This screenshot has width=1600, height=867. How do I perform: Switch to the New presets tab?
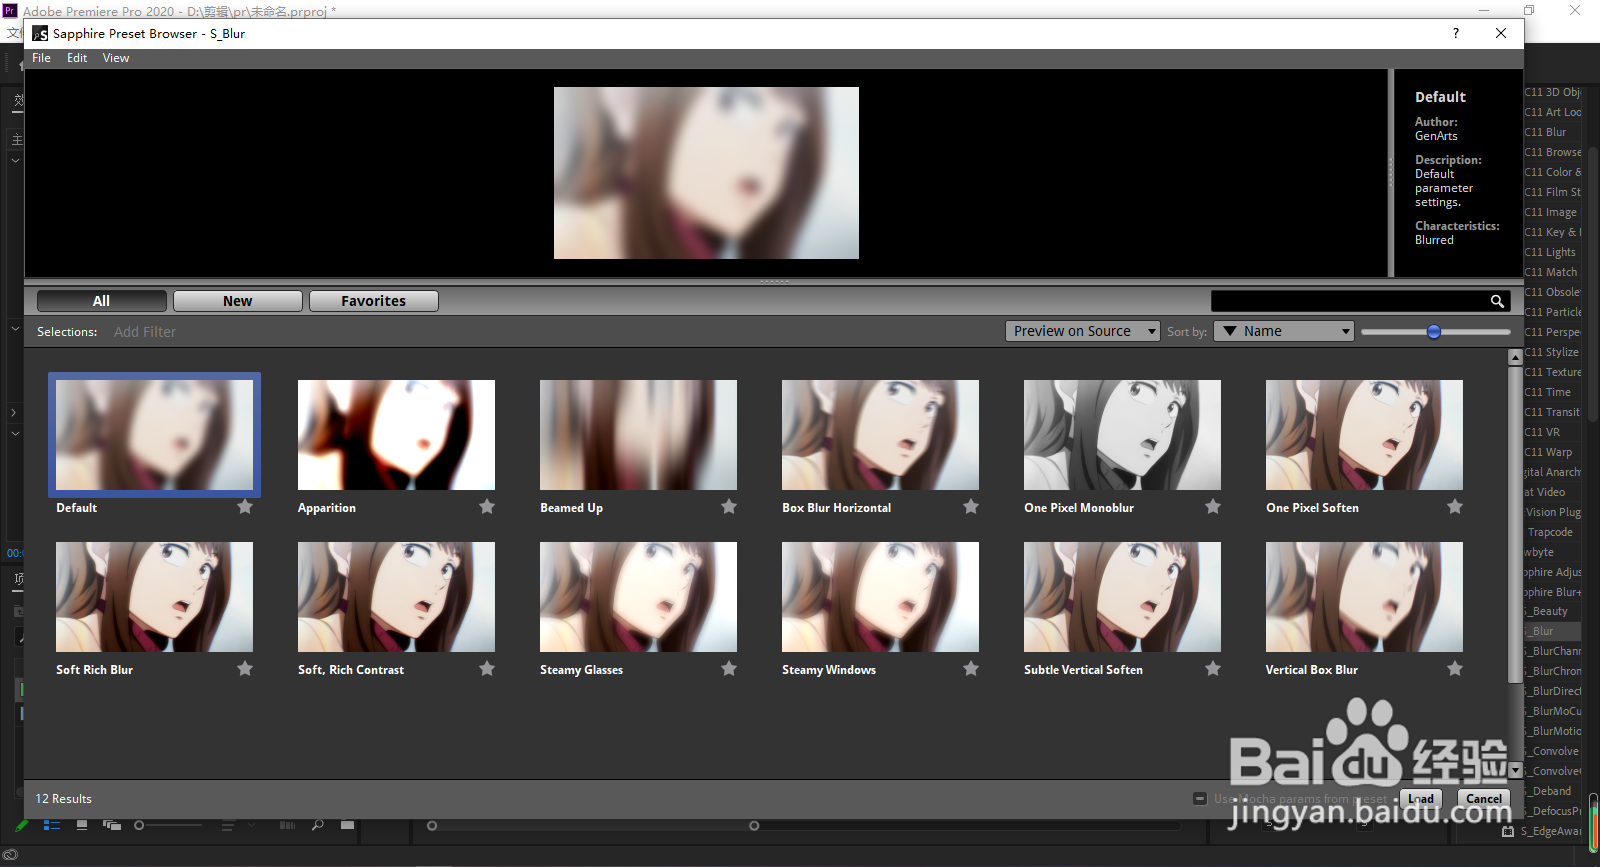click(238, 301)
